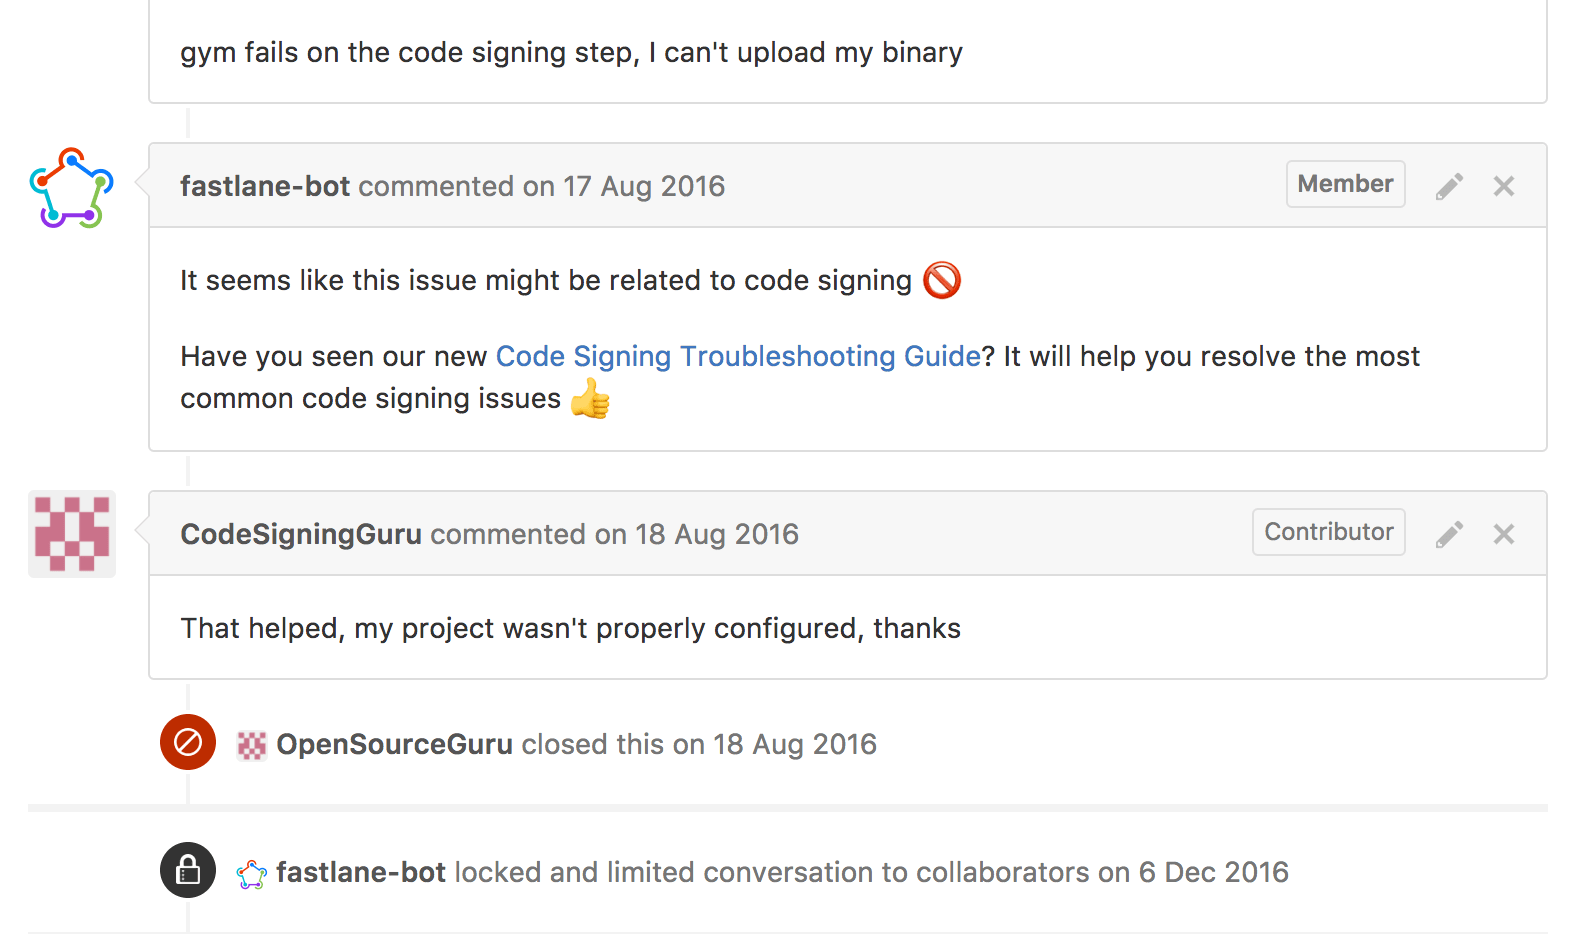Open CodeSigningGuru's profile from comment header
1590x934 pixels.
coord(301,534)
